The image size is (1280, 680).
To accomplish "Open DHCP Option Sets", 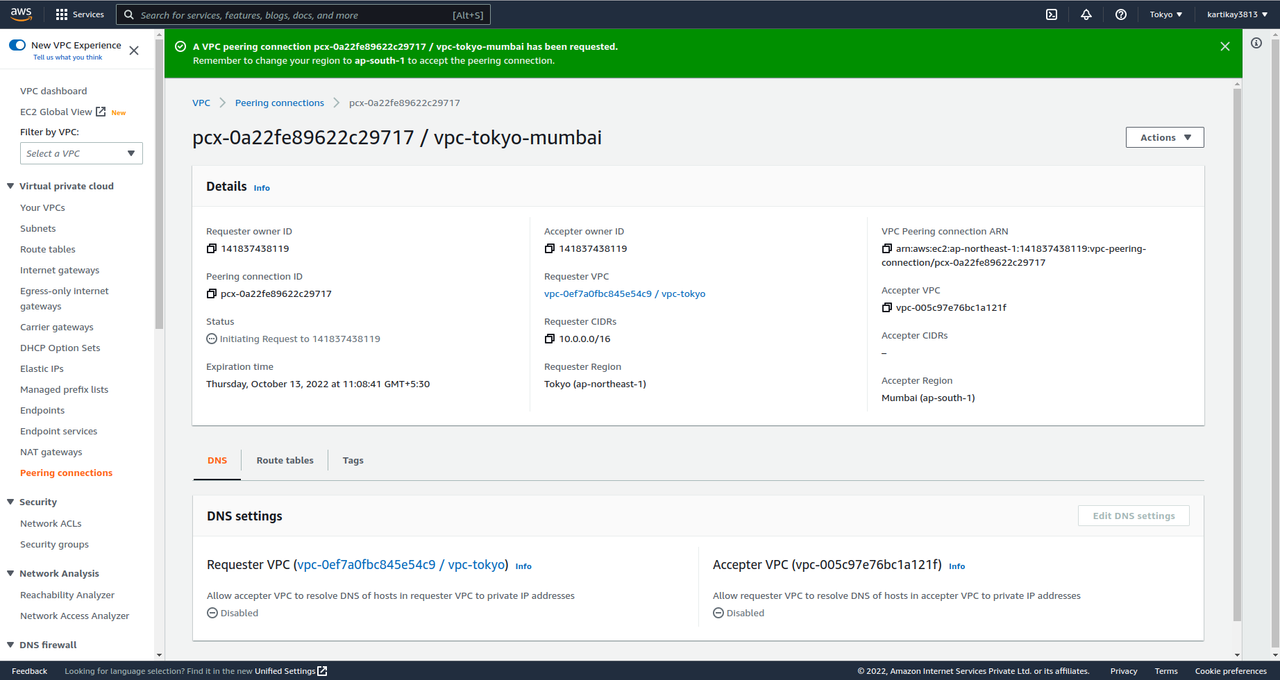I will 60,348.
